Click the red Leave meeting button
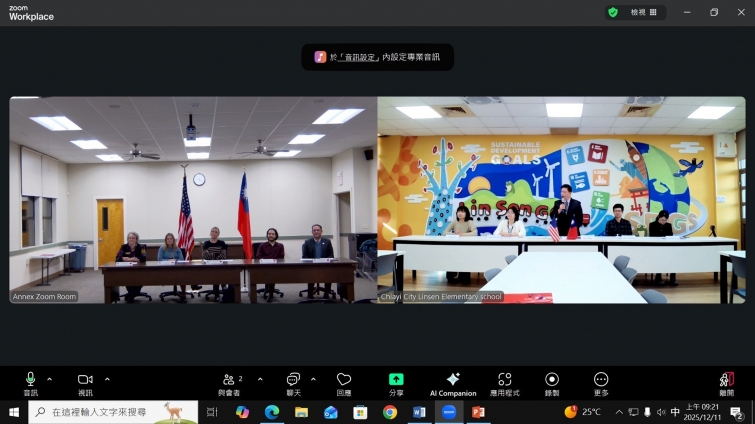 pyautogui.click(x=727, y=380)
